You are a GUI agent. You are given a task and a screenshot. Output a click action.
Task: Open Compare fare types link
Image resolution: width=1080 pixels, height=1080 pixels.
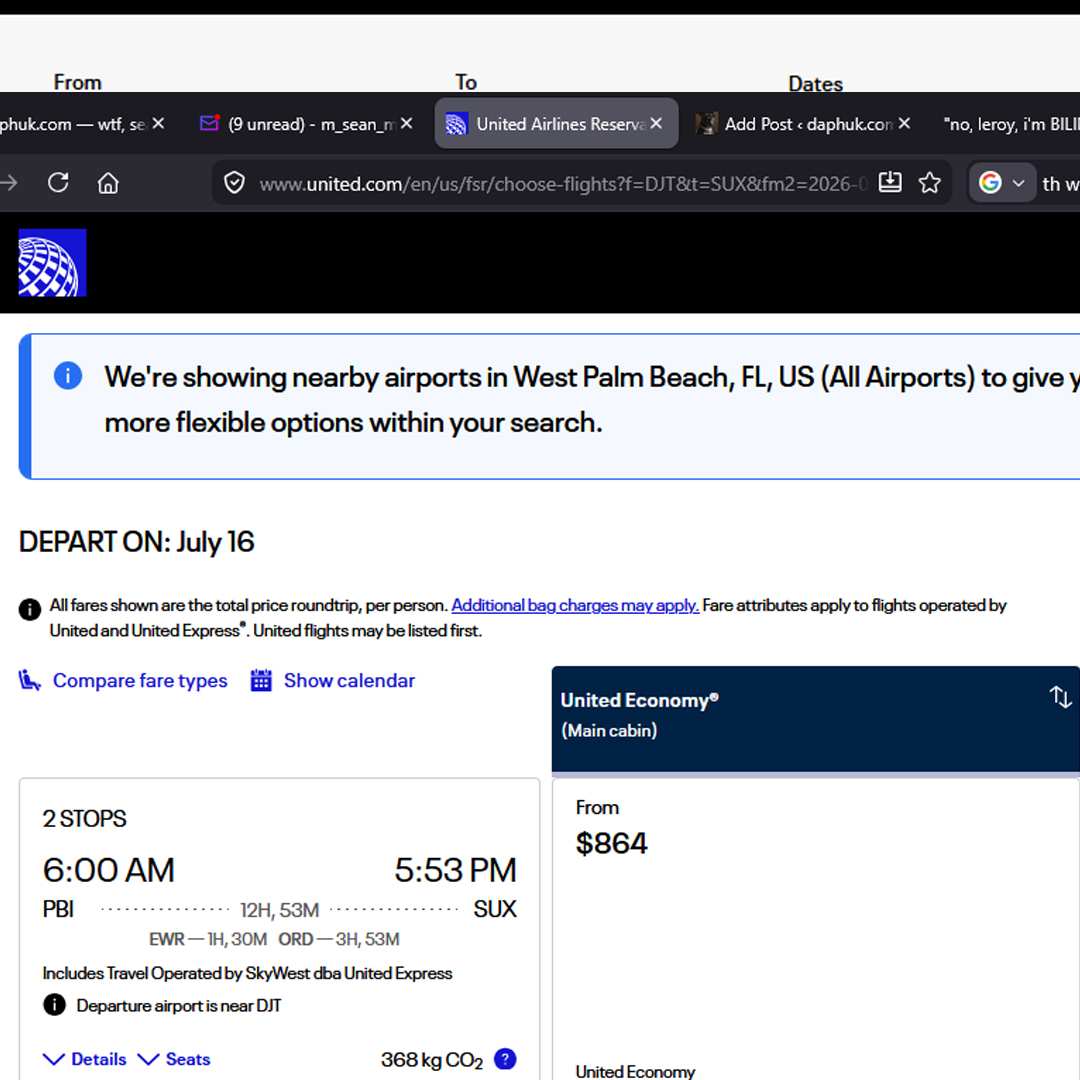(x=140, y=681)
